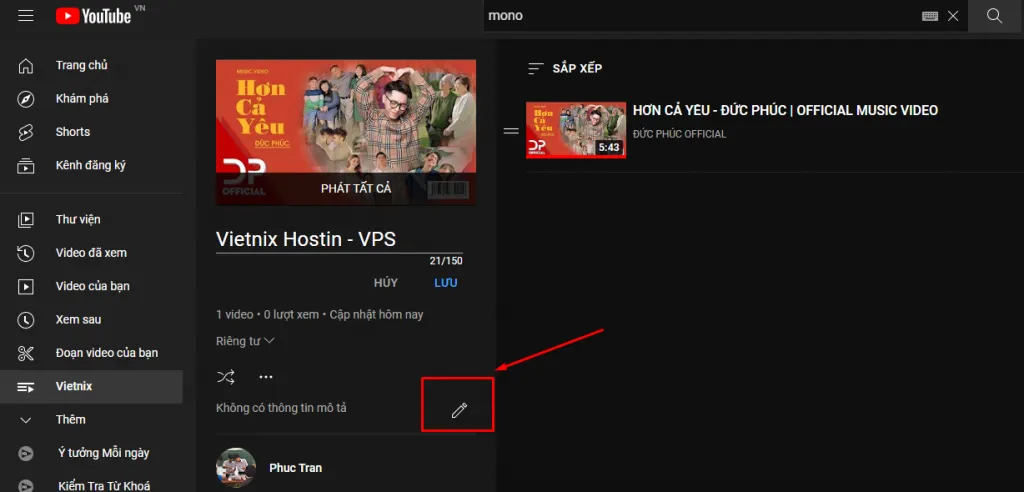This screenshot has width=1024, height=492.
Task: Click the Vietnix playlist icon
Action: coord(25,387)
